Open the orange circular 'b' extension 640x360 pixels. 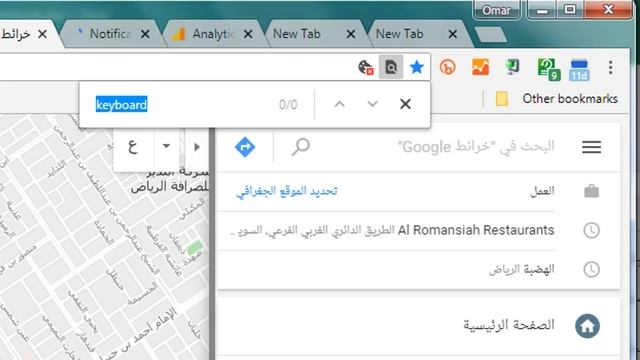[448, 67]
